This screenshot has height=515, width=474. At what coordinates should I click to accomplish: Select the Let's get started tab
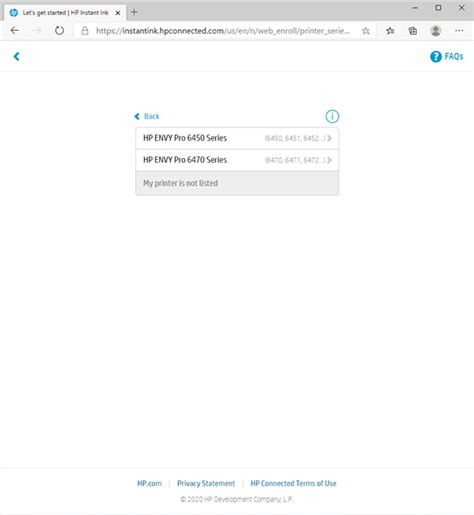click(65, 13)
